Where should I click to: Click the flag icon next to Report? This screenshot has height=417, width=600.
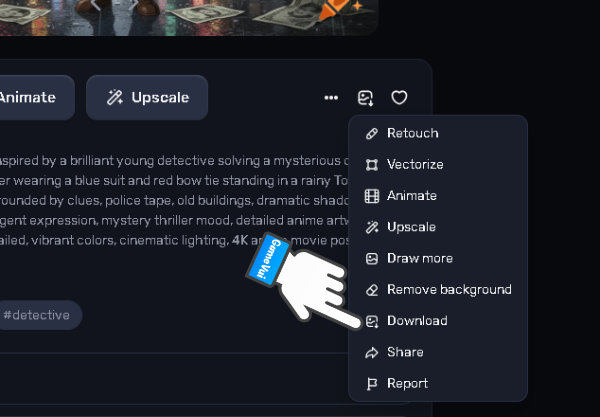[x=372, y=384]
